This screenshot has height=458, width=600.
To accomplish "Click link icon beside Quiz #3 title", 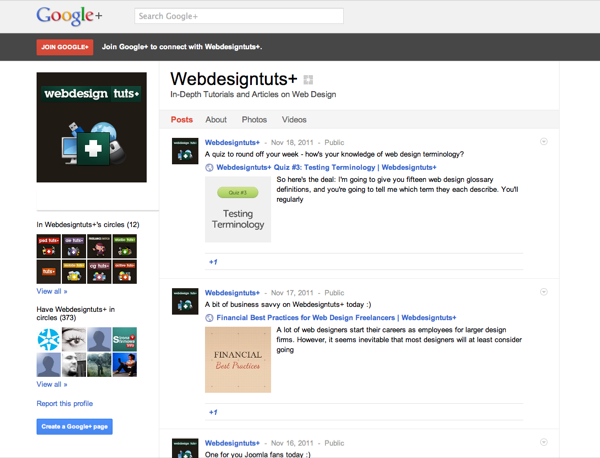I will [x=209, y=167].
